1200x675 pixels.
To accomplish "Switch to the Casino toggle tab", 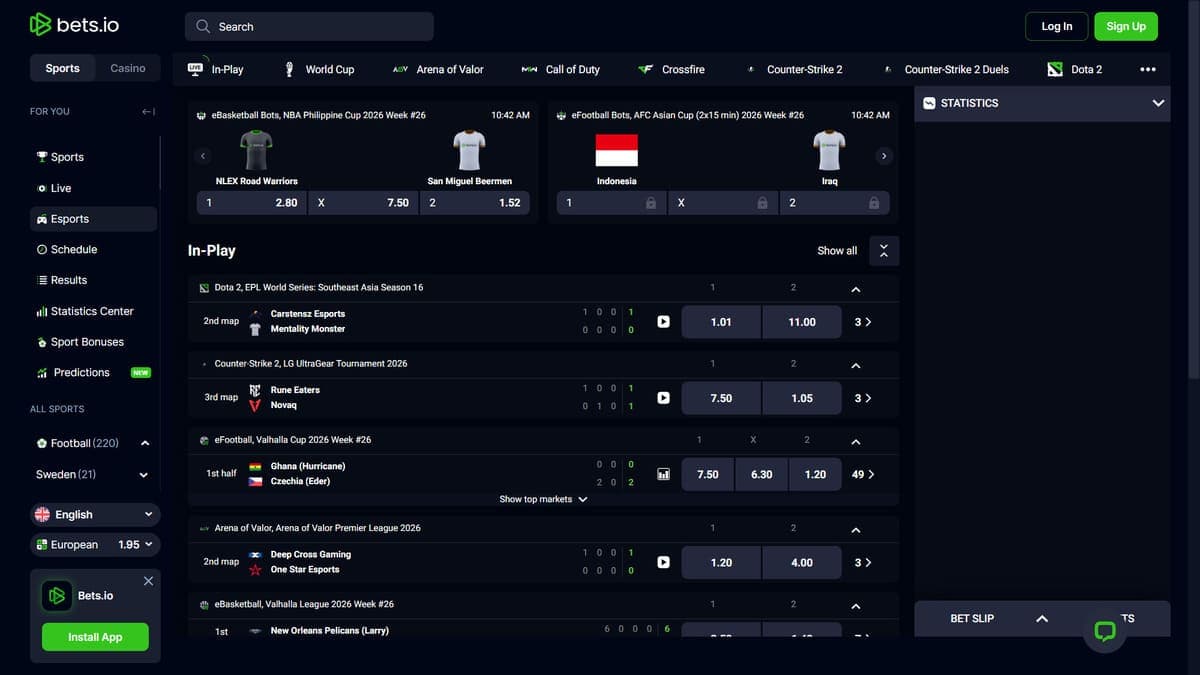I will [x=127, y=68].
